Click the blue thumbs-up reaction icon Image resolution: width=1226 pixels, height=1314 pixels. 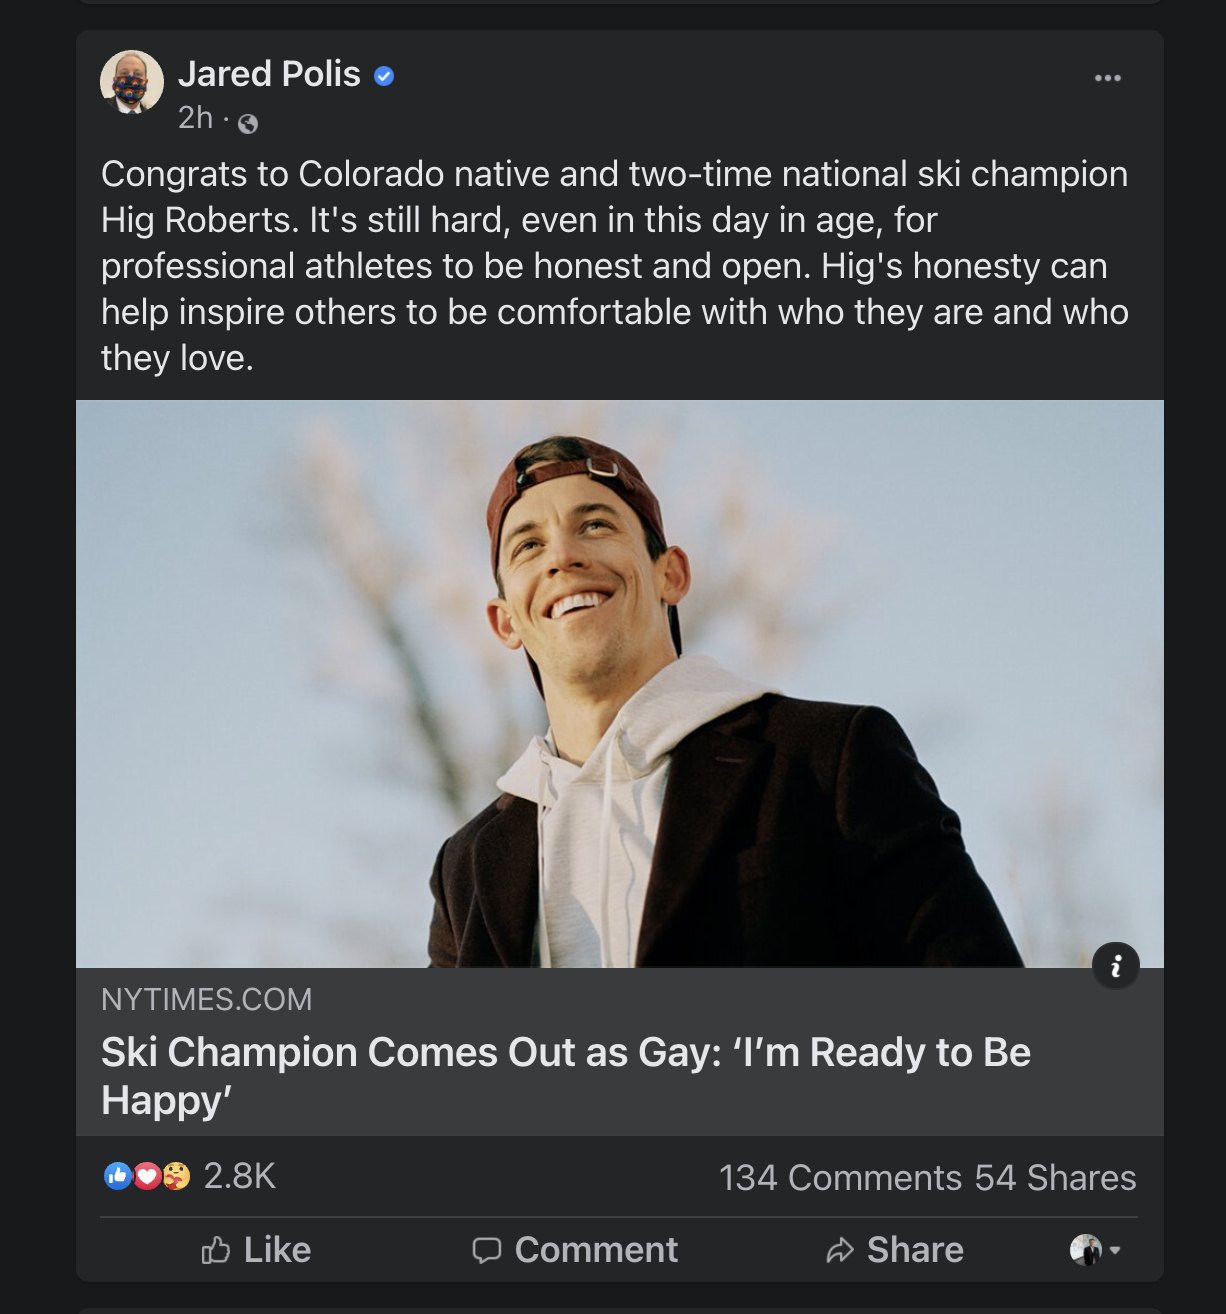[117, 1176]
